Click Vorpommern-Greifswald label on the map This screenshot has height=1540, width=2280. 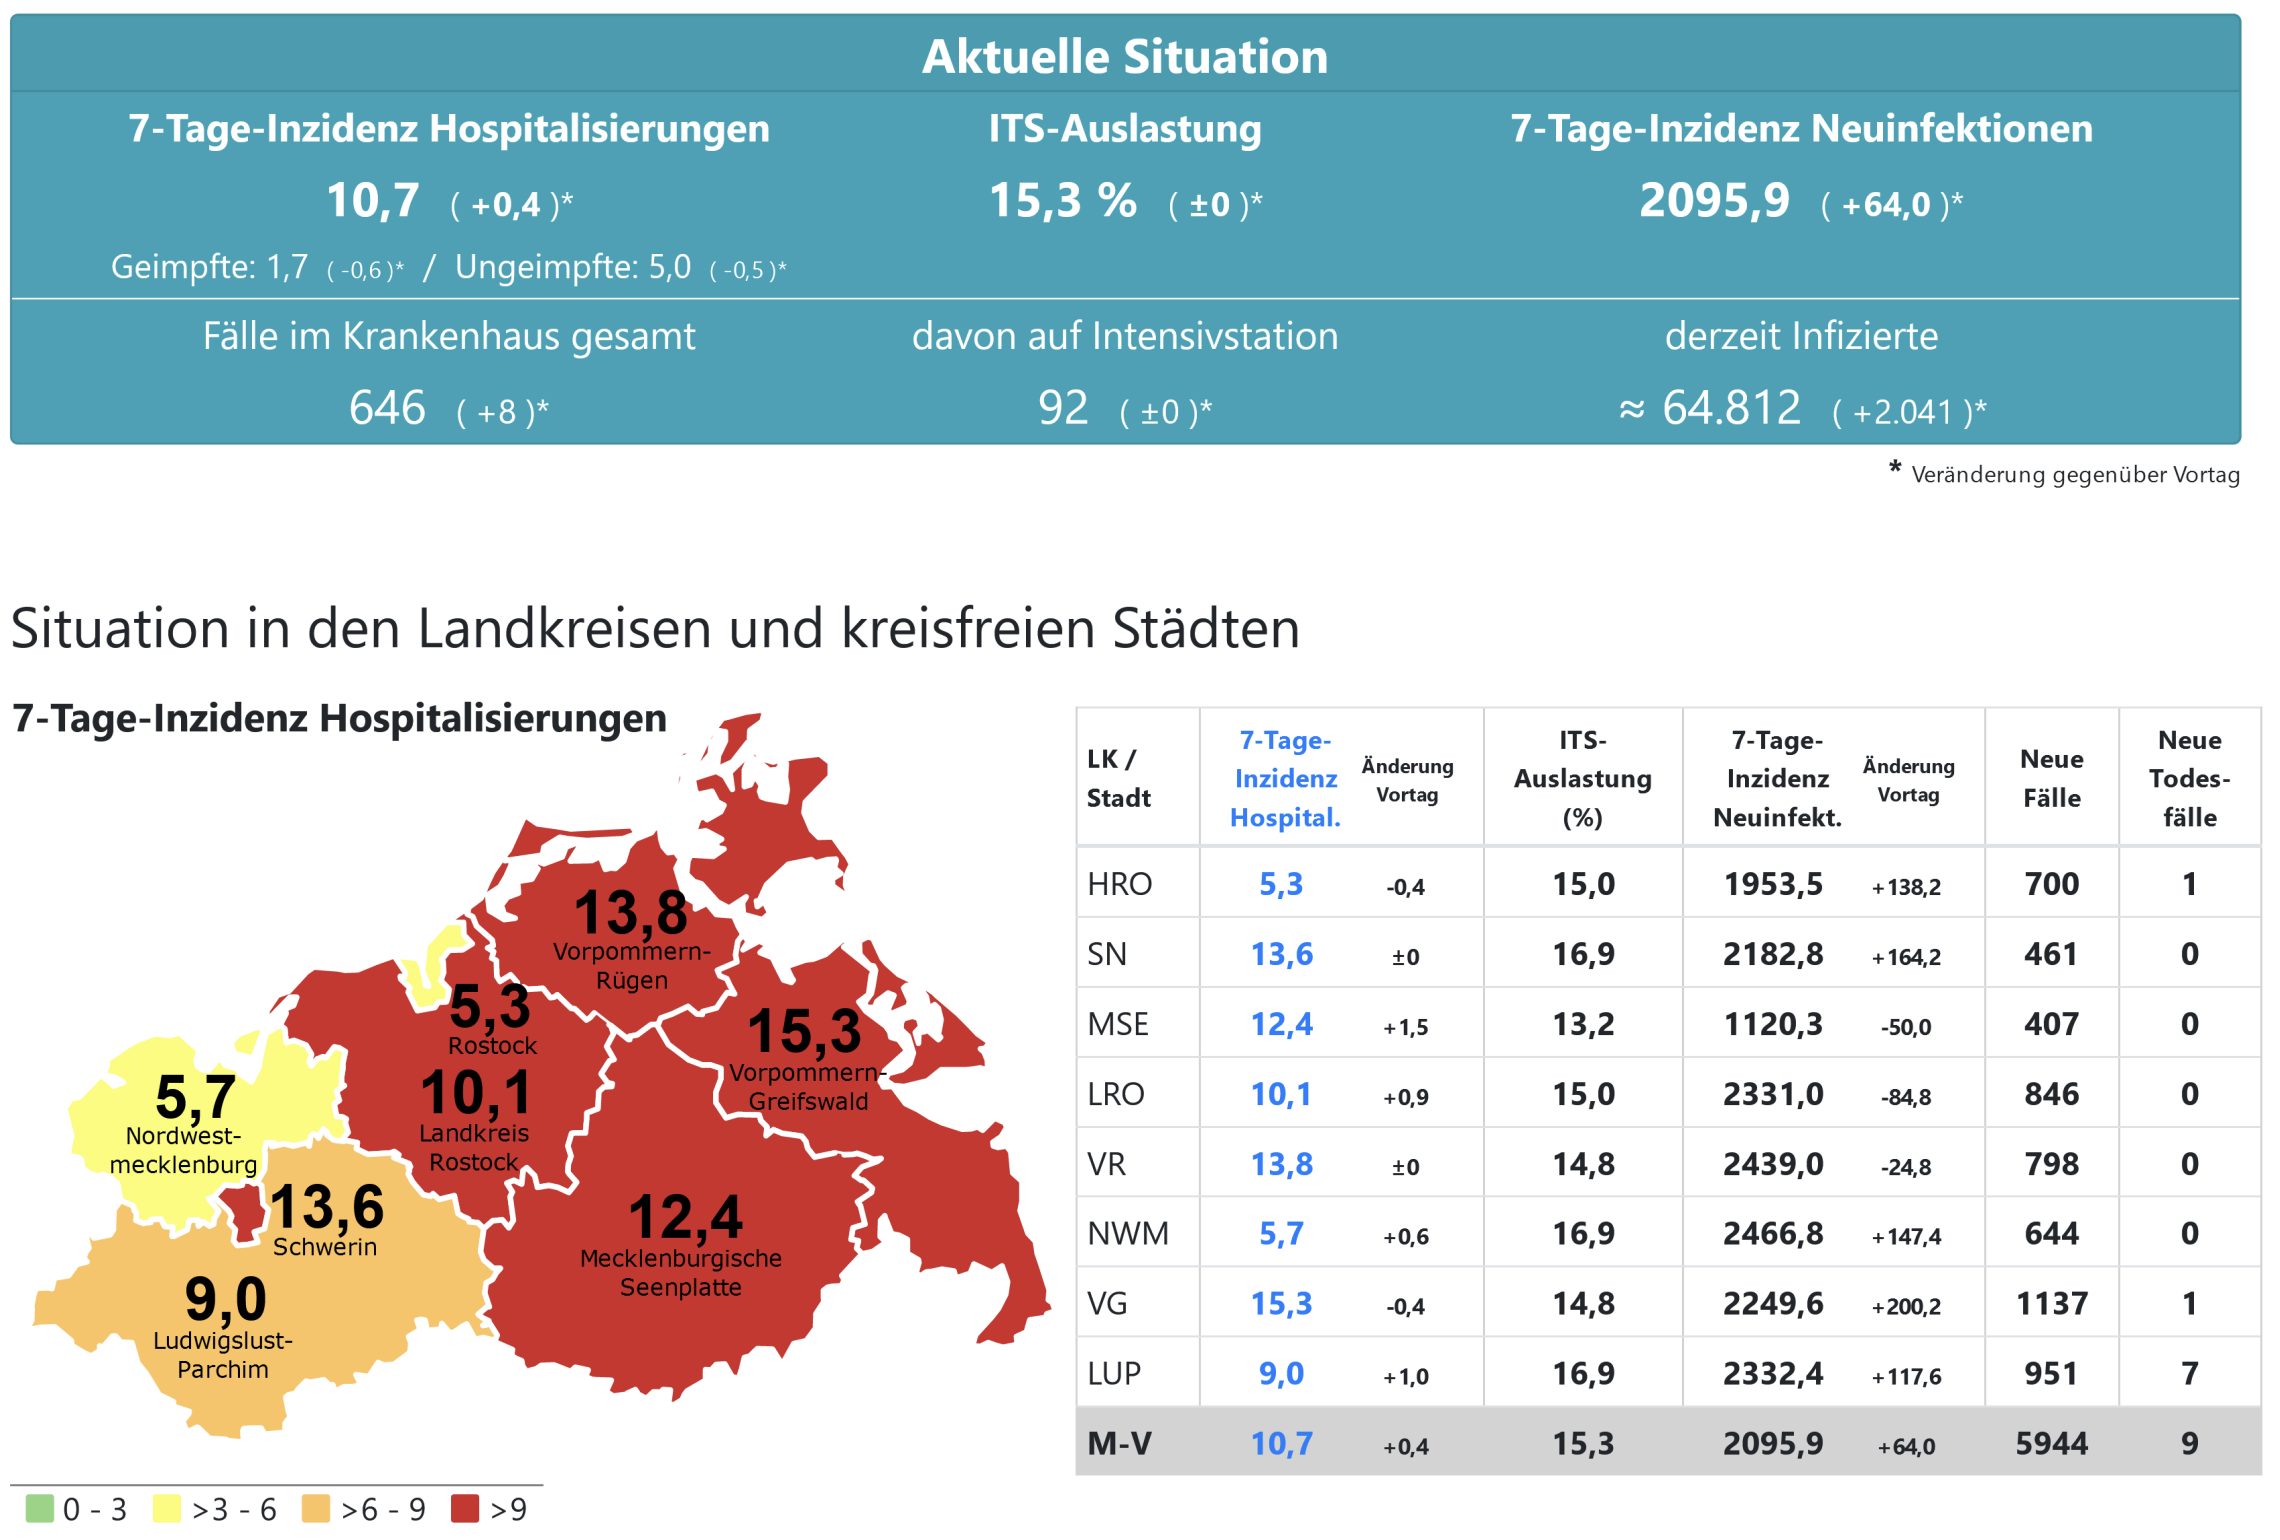(x=806, y=1087)
